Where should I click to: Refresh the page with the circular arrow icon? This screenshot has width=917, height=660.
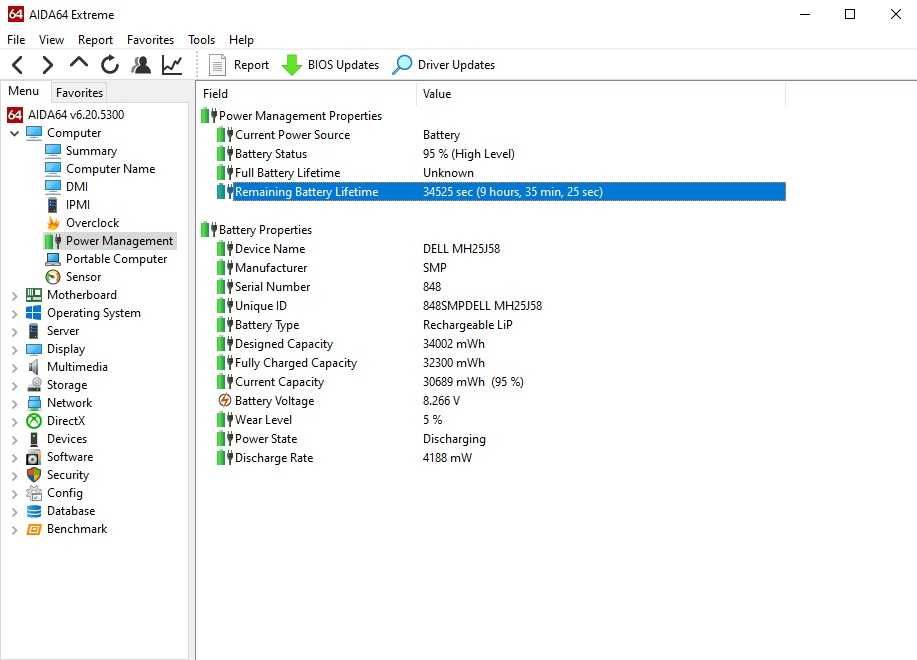tap(109, 65)
